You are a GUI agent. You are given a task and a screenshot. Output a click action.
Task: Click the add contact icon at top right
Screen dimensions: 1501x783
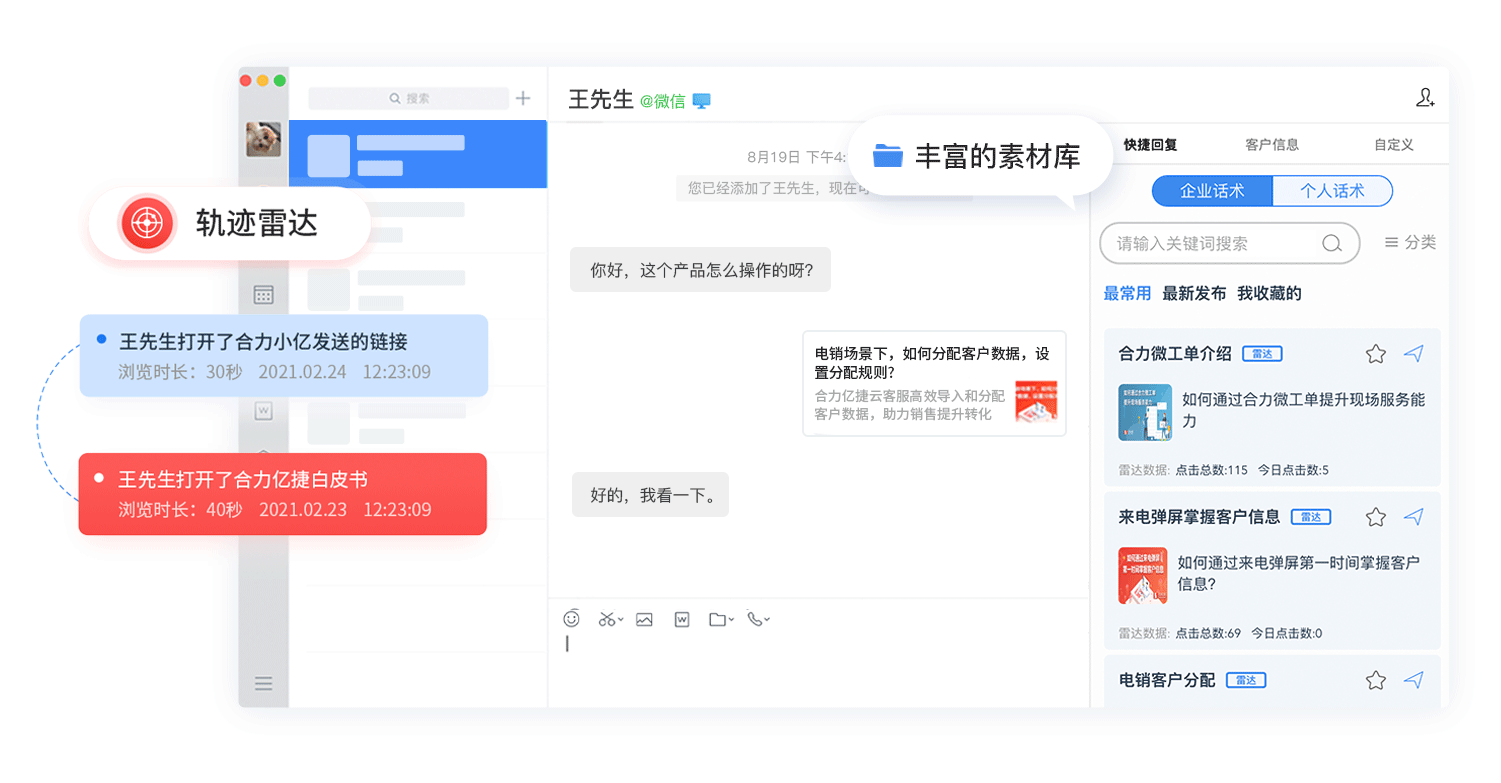(x=1425, y=98)
